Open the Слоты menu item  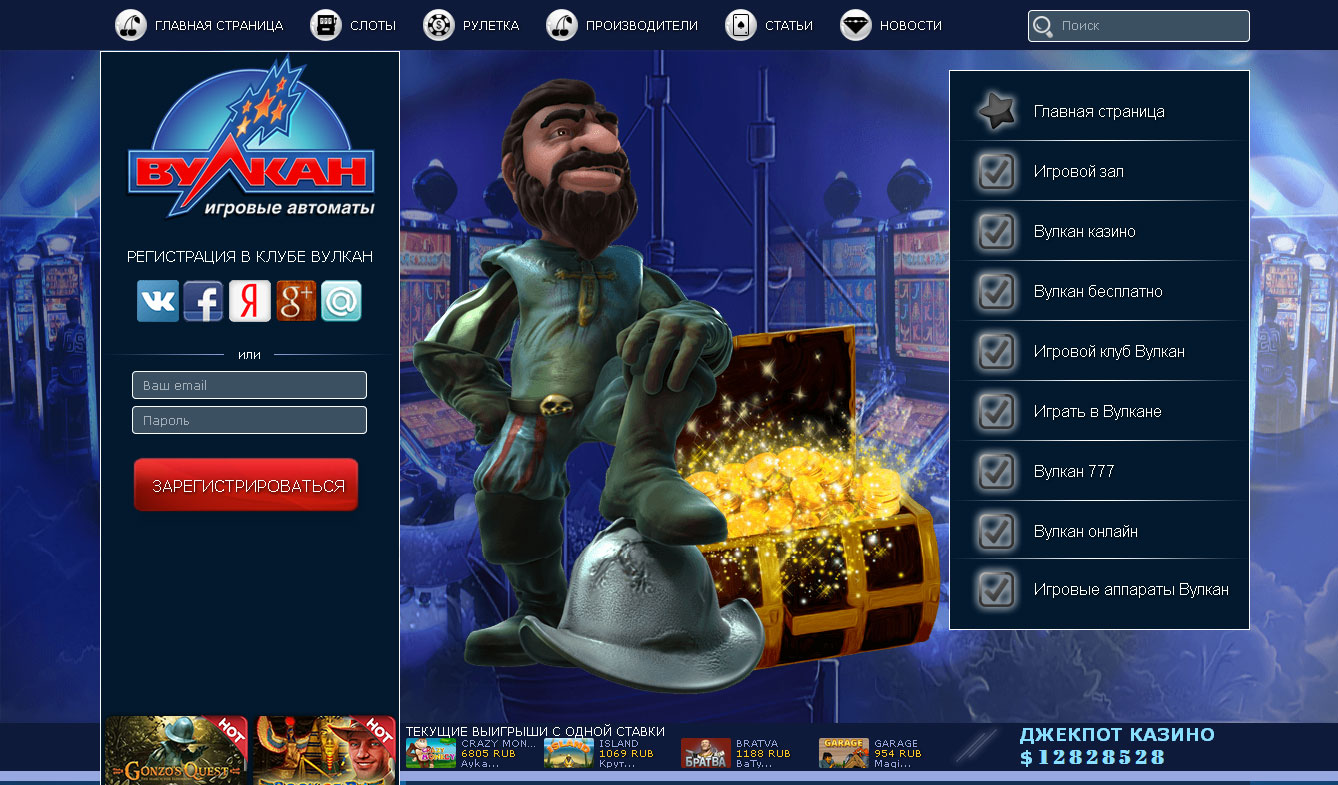(373, 25)
